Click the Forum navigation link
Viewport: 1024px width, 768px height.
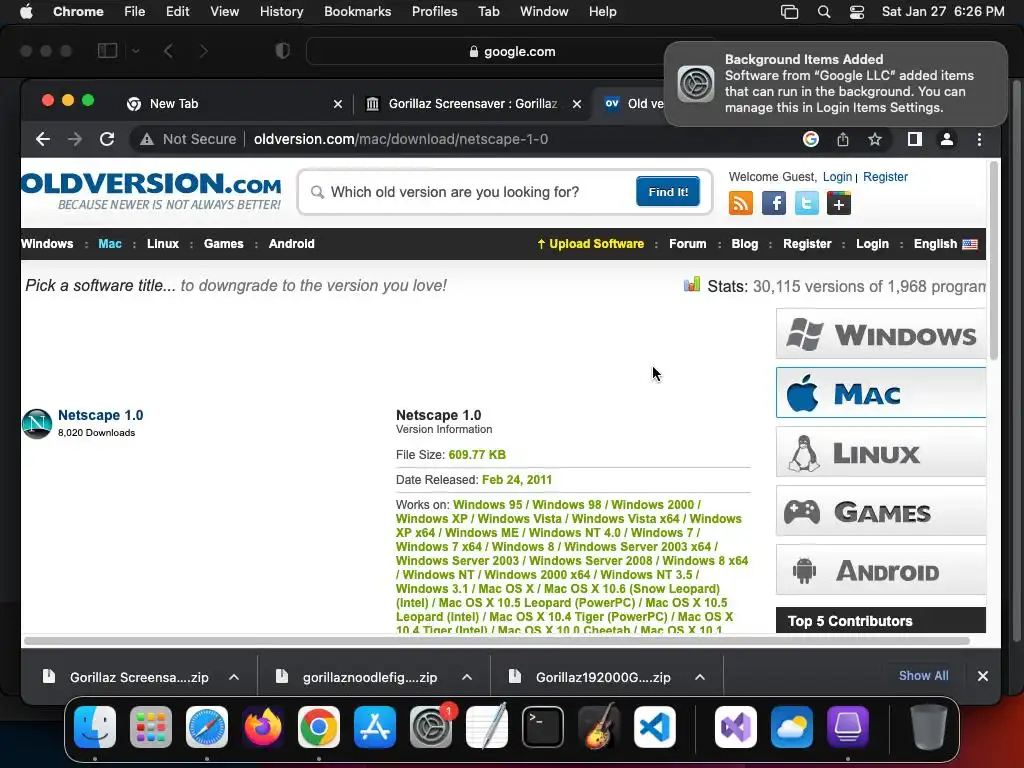687,244
